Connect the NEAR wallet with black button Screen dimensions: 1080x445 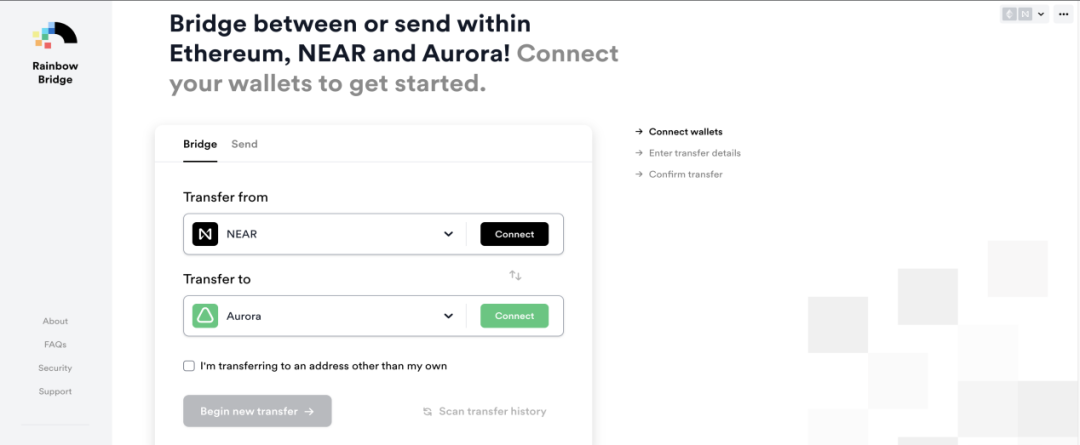click(x=514, y=234)
